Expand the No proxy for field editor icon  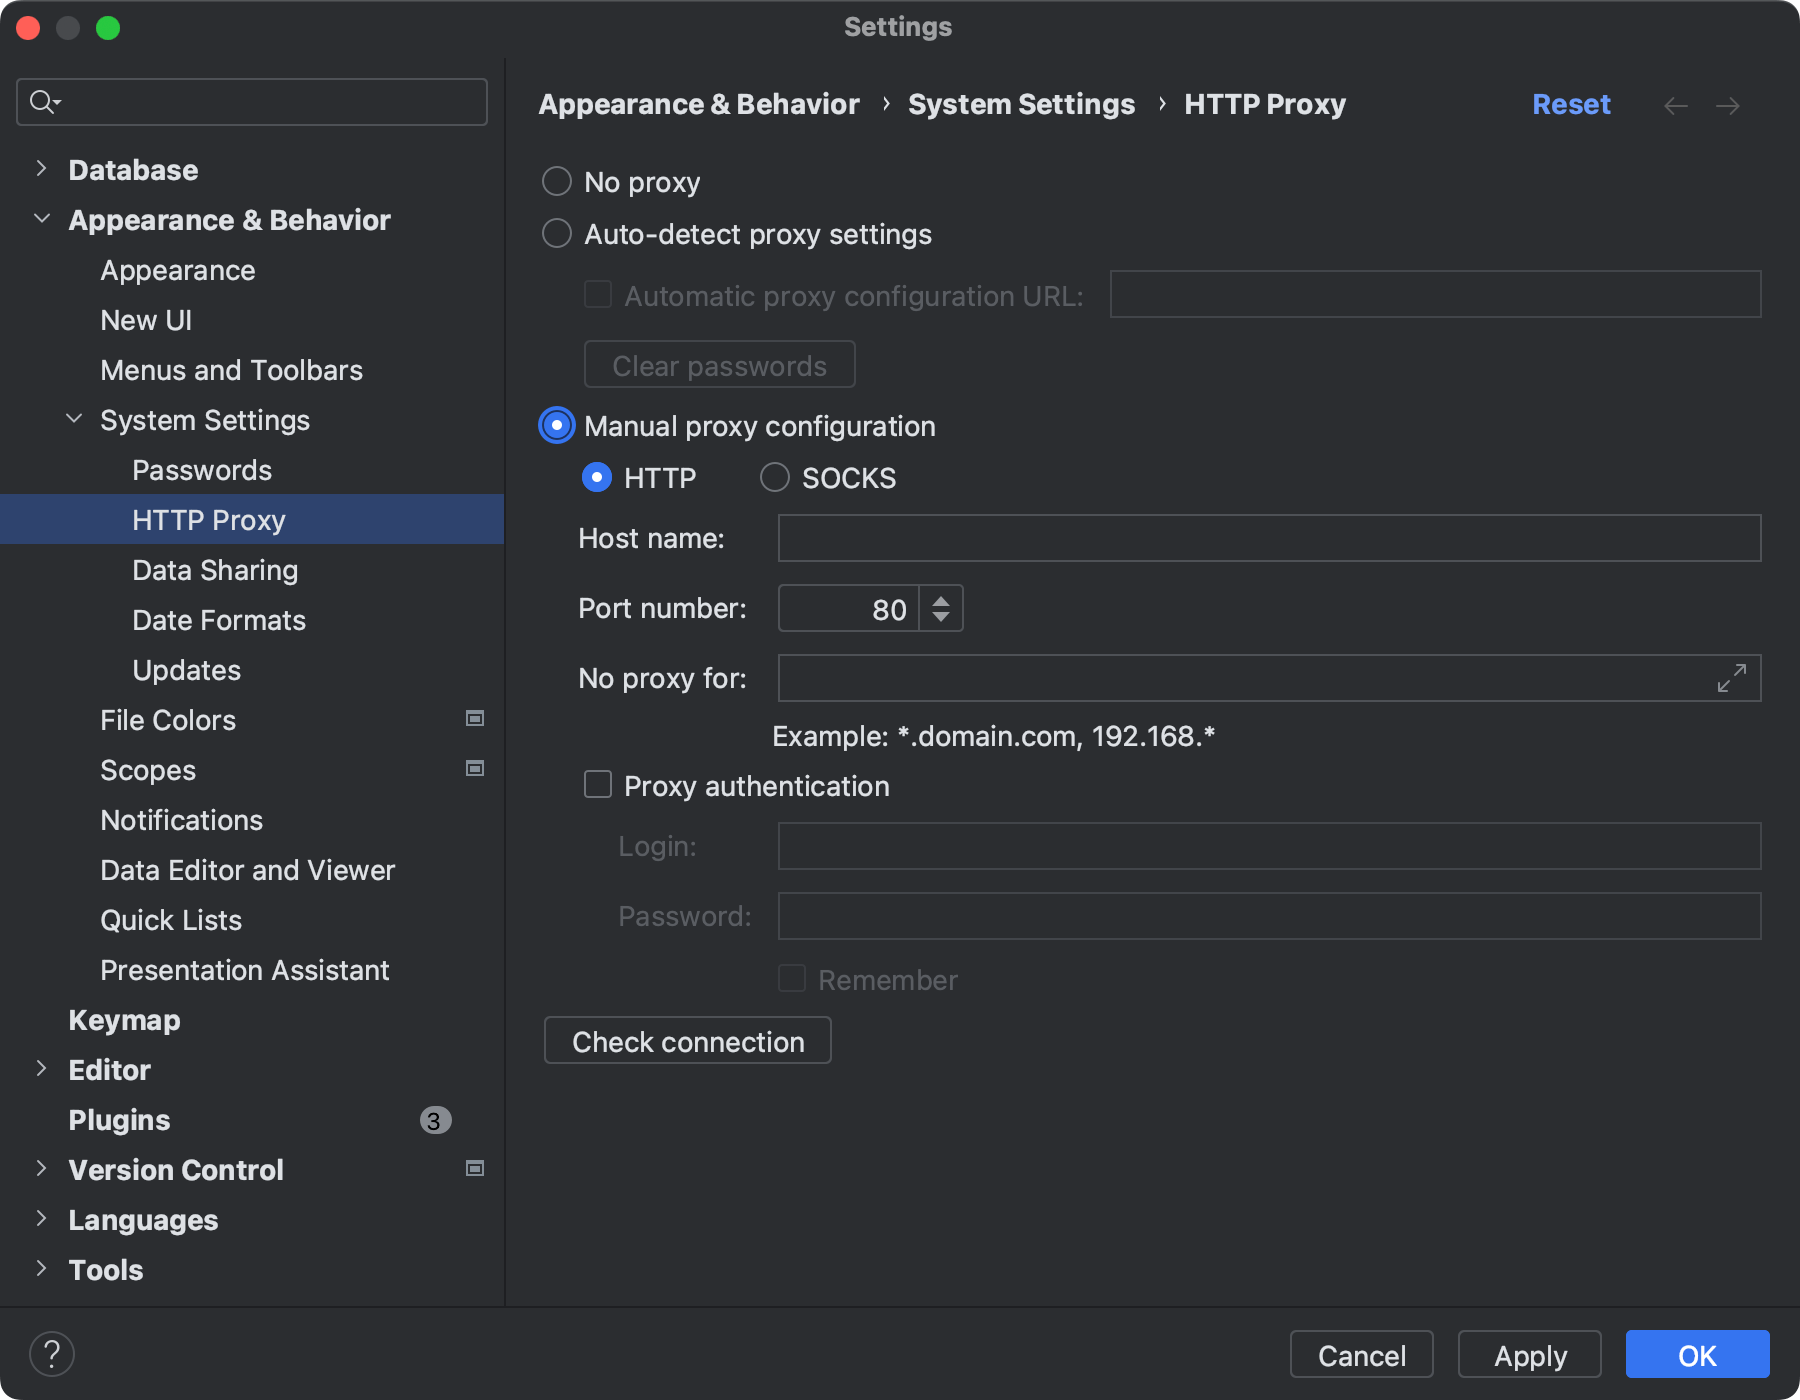(x=1731, y=678)
